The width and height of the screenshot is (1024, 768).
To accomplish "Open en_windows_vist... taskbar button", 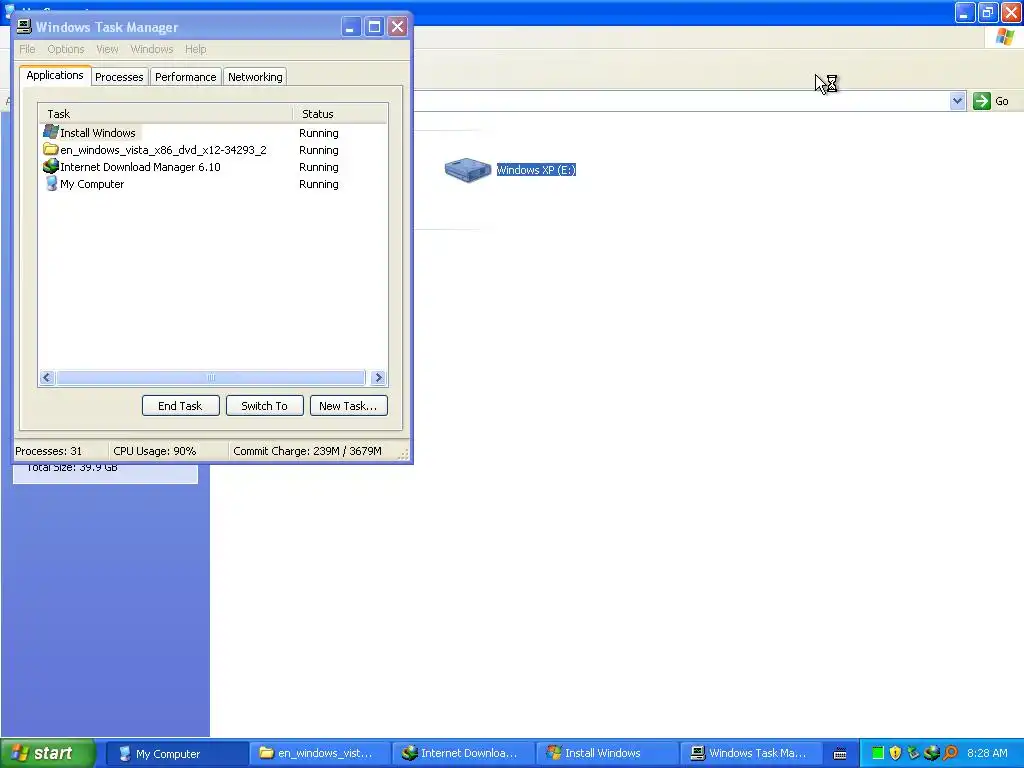I will [x=320, y=753].
